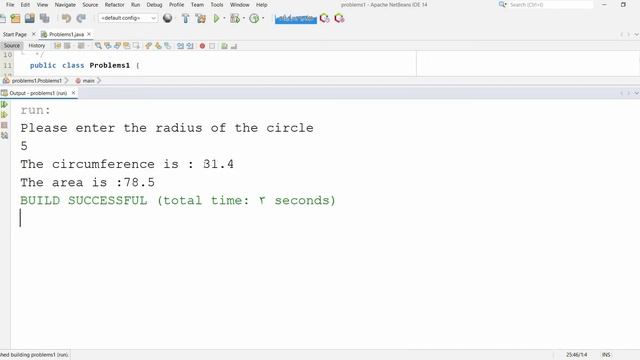This screenshot has width=640, height=360.
Task: Click the Shift Line Left icon
Action: tap(180, 46)
